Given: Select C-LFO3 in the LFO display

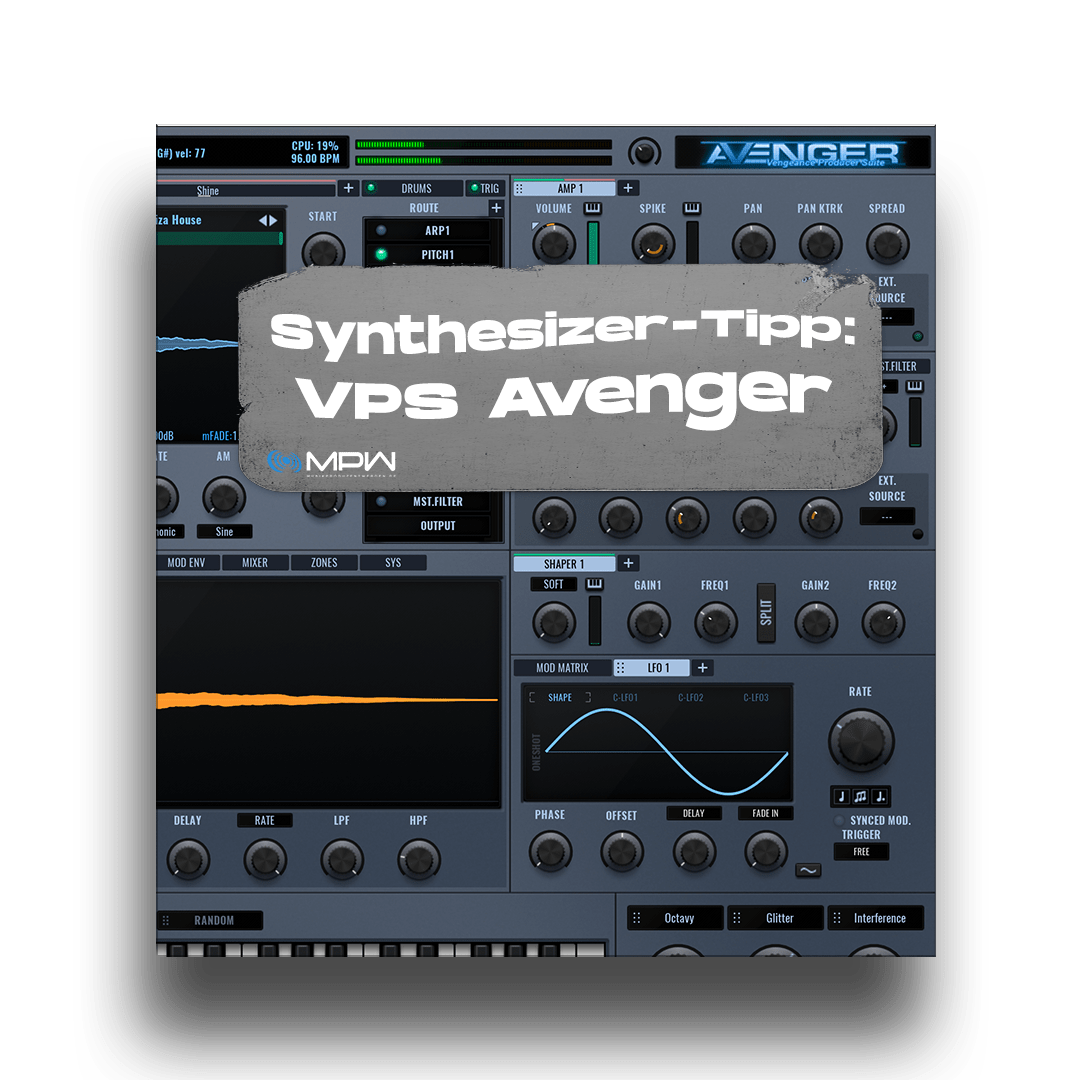Looking at the screenshot, I should pyautogui.click(x=756, y=698).
